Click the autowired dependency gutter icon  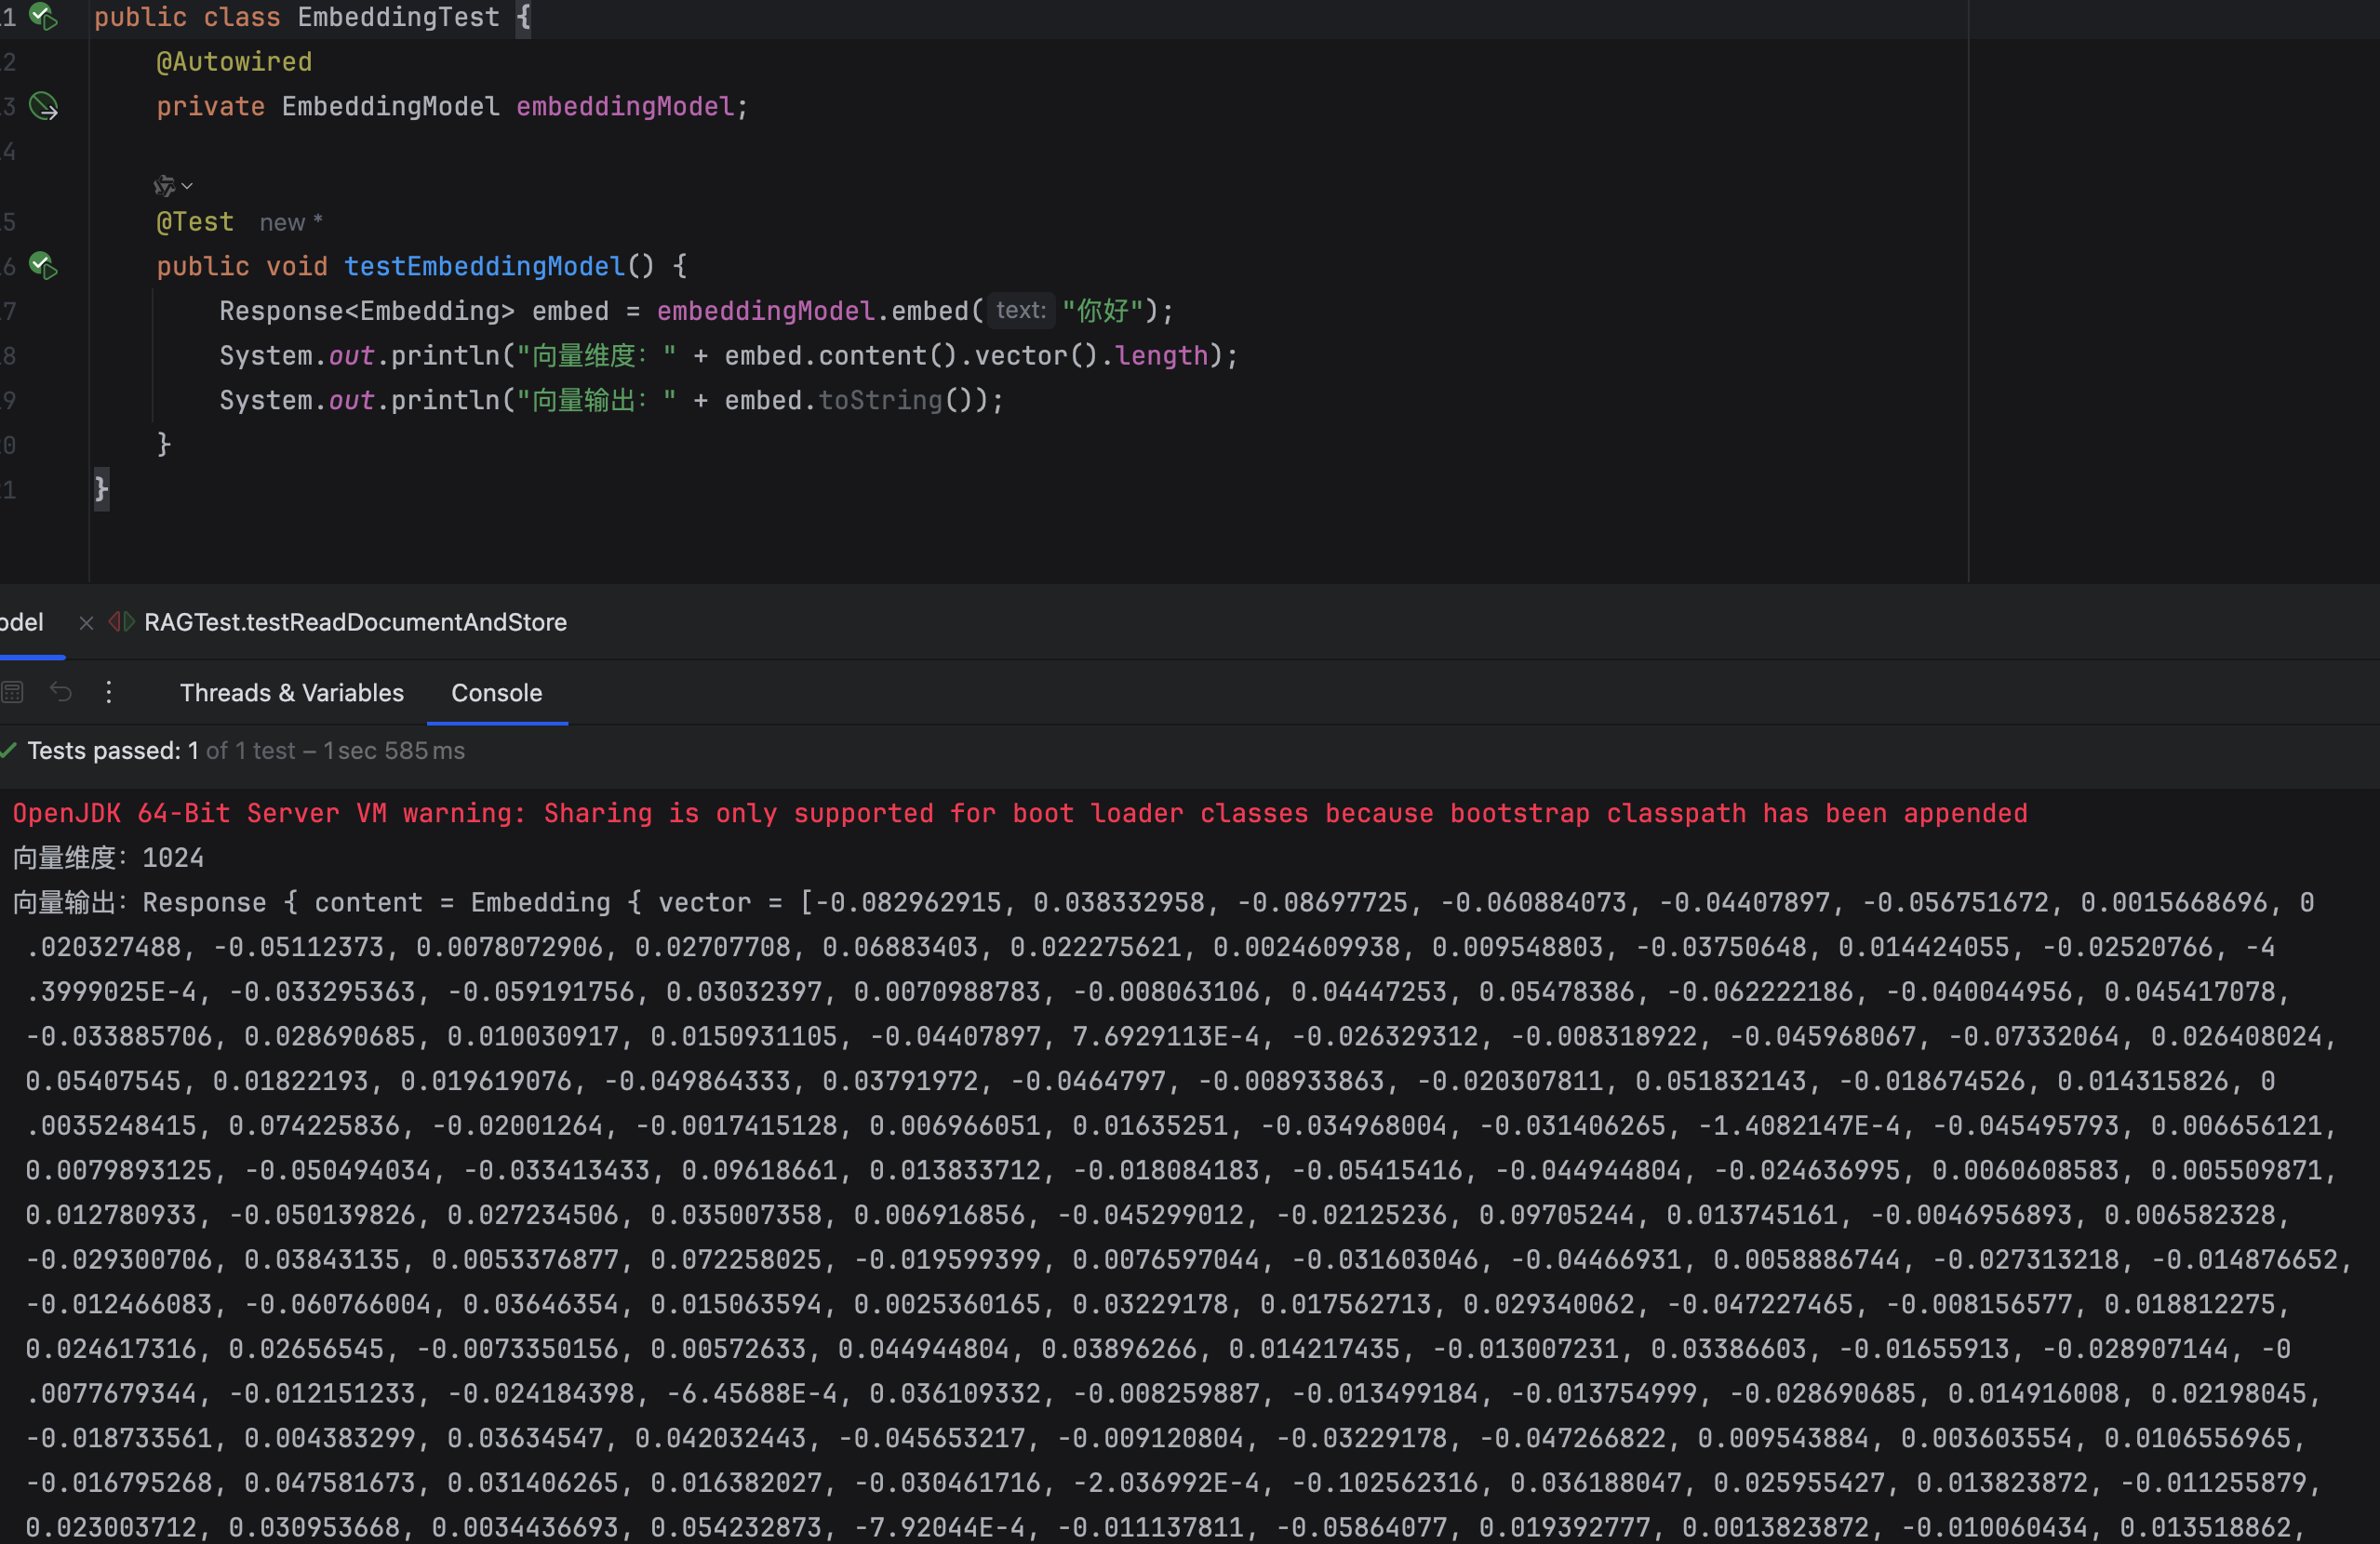point(43,106)
